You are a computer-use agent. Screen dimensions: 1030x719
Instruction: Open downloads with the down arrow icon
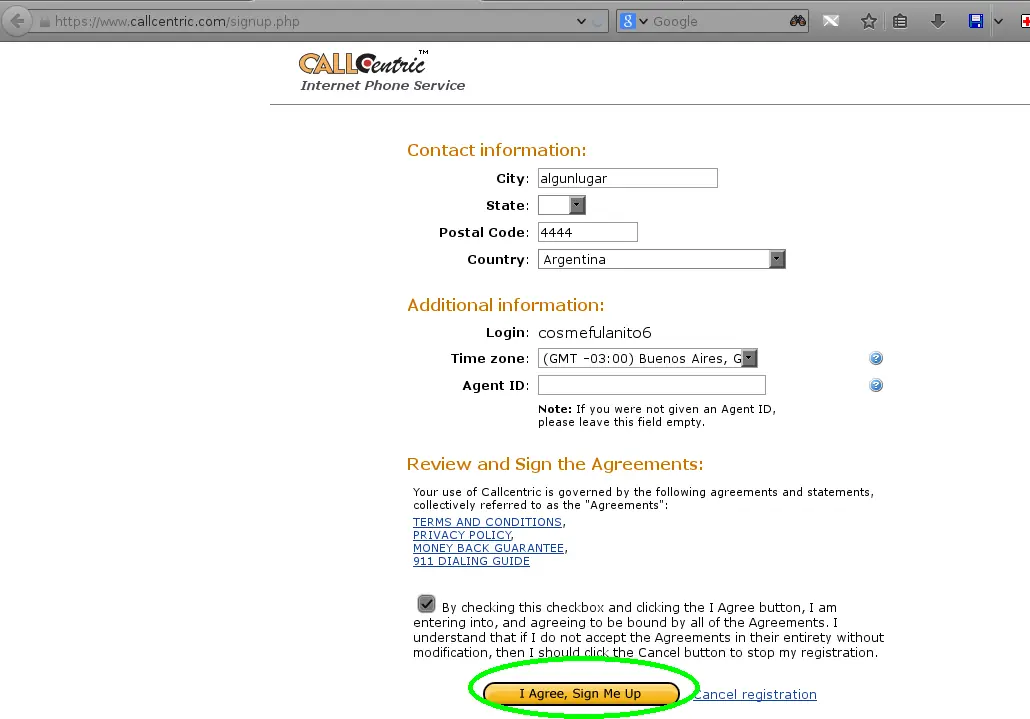pos(938,20)
